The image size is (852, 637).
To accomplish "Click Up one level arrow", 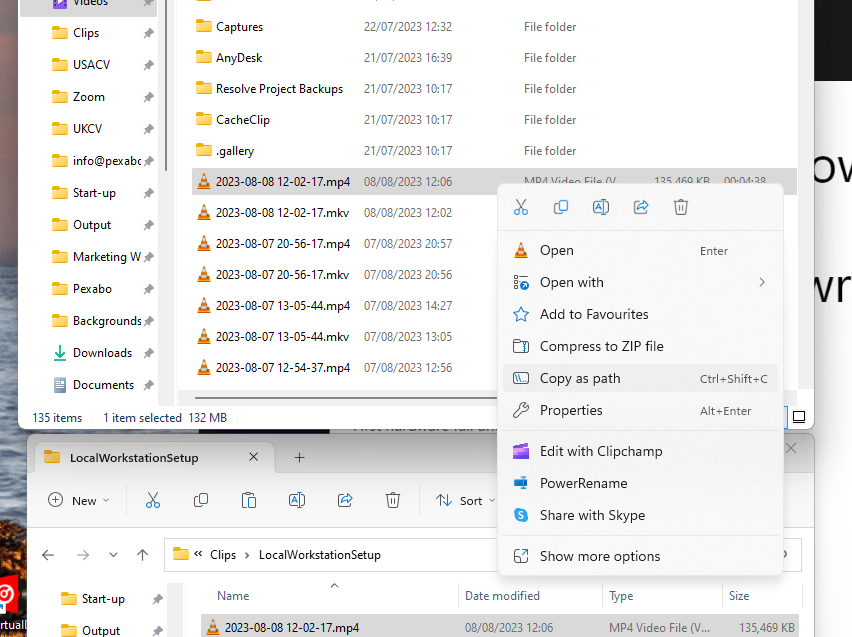I will (x=142, y=555).
